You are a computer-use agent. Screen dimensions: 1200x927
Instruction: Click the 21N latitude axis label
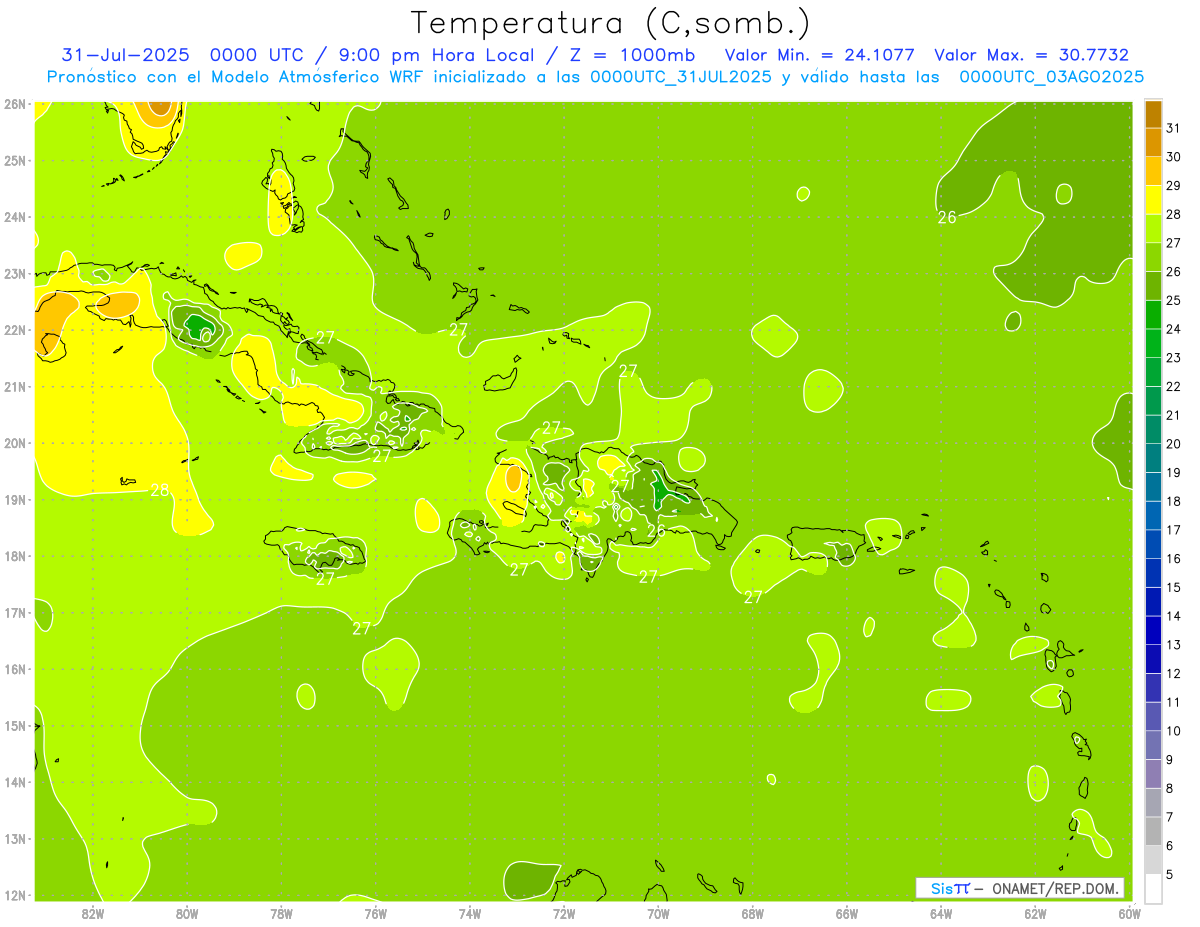pos(16,386)
